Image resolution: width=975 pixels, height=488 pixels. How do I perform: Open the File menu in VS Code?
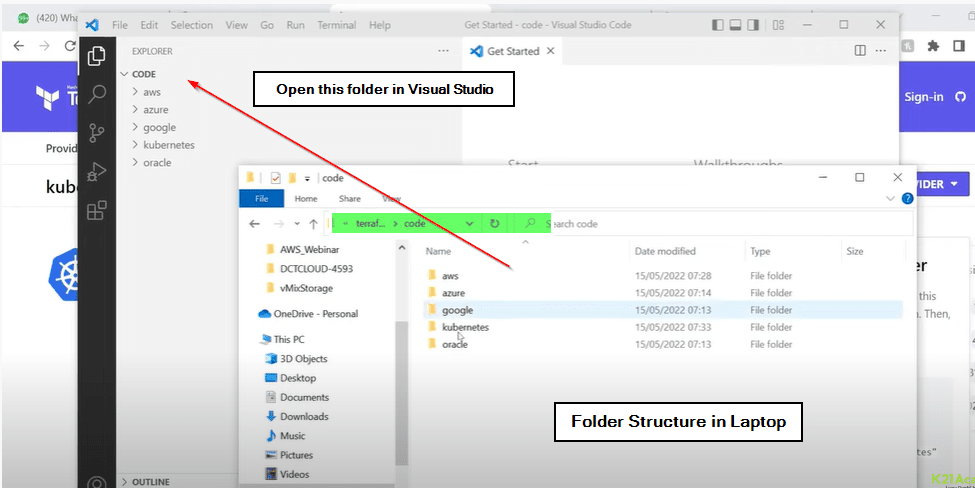pyautogui.click(x=119, y=25)
